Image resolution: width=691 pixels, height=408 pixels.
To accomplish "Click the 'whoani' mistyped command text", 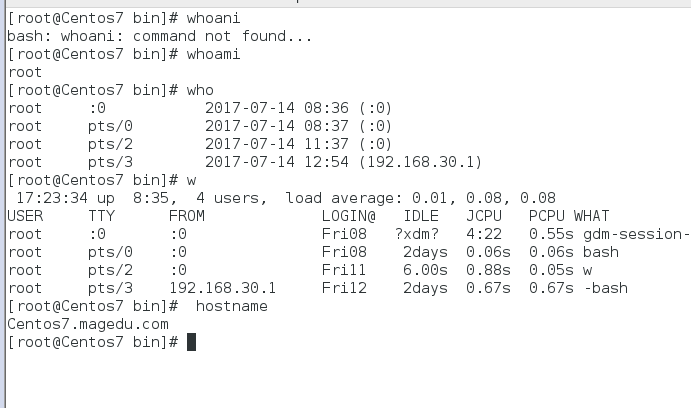I will (x=213, y=18).
